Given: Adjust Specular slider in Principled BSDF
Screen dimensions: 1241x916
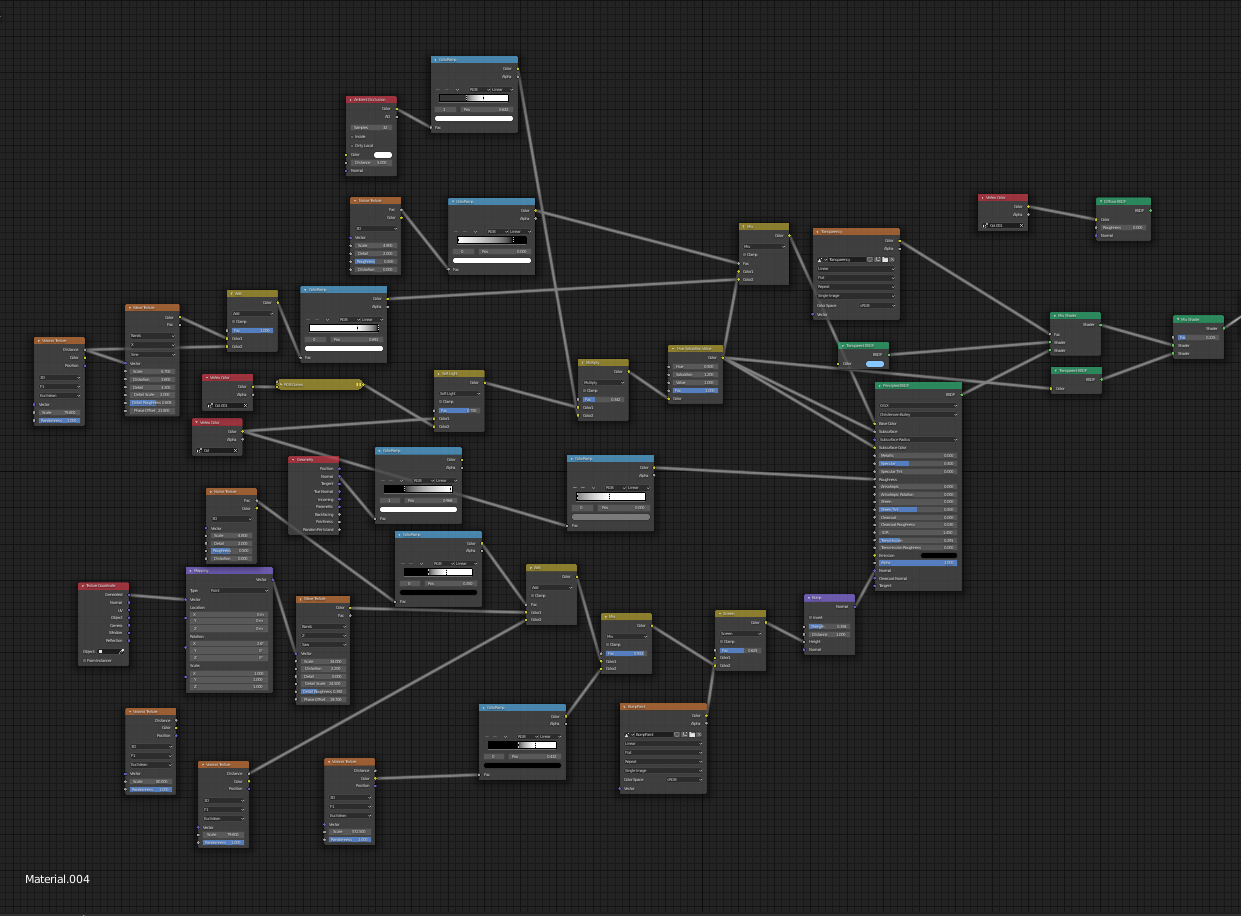Looking at the screenshot, I should [x=918, y=464].
